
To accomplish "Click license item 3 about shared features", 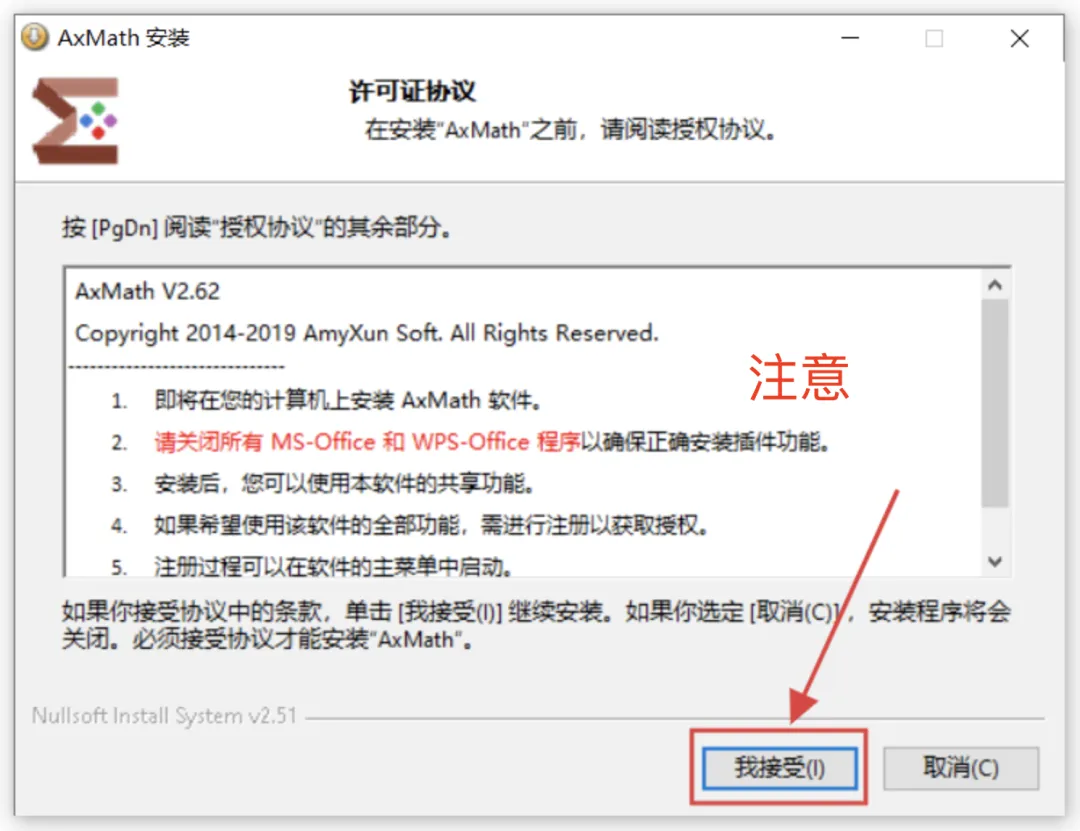I will (x=323, y=484).
